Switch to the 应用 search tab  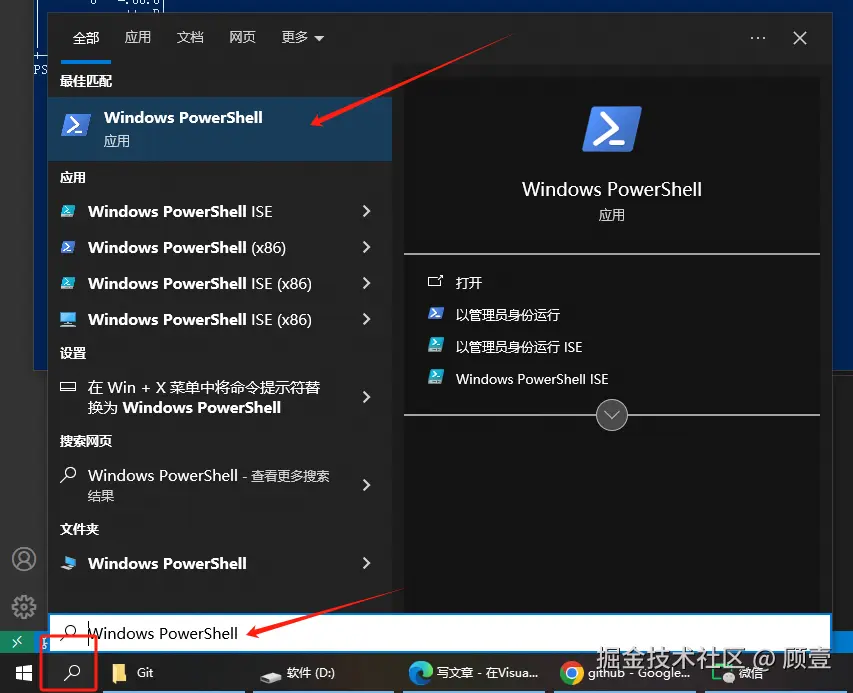138,37
